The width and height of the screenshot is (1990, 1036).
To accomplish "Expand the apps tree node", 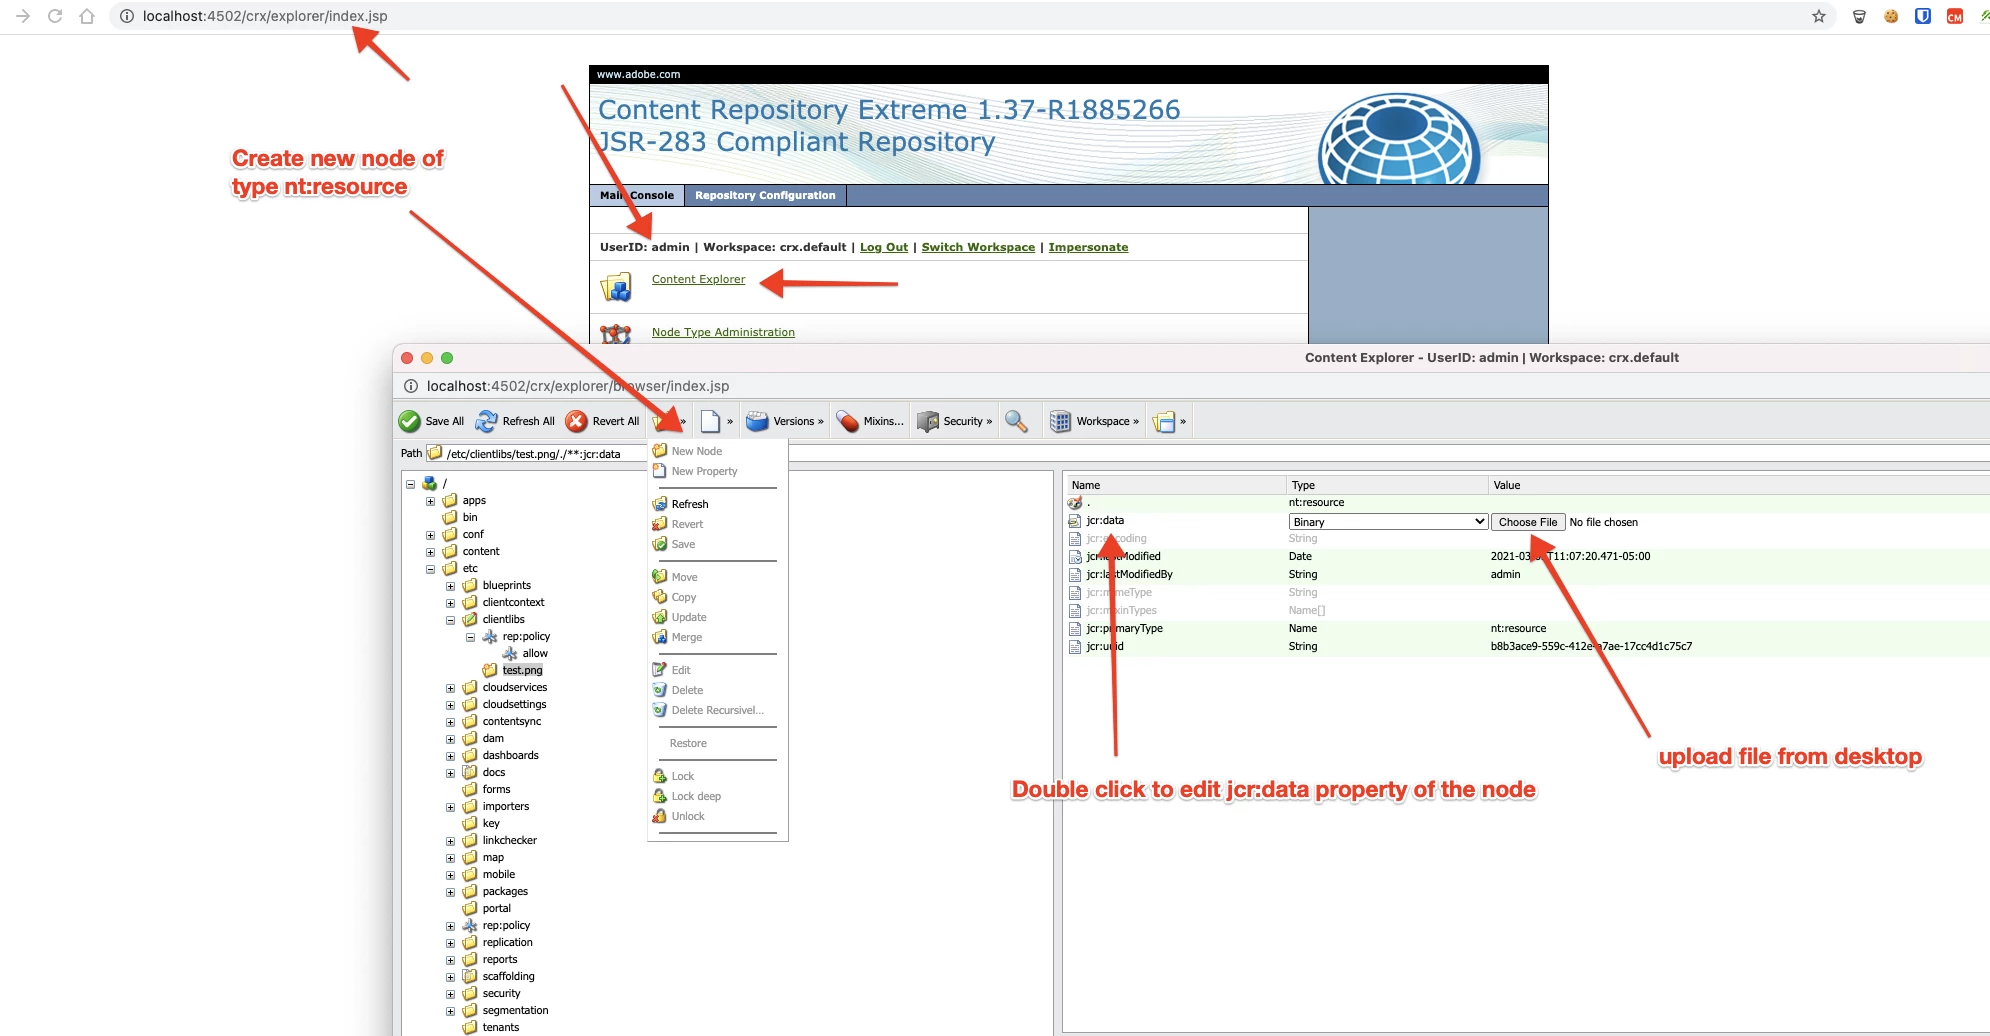I will coord(431,501).
